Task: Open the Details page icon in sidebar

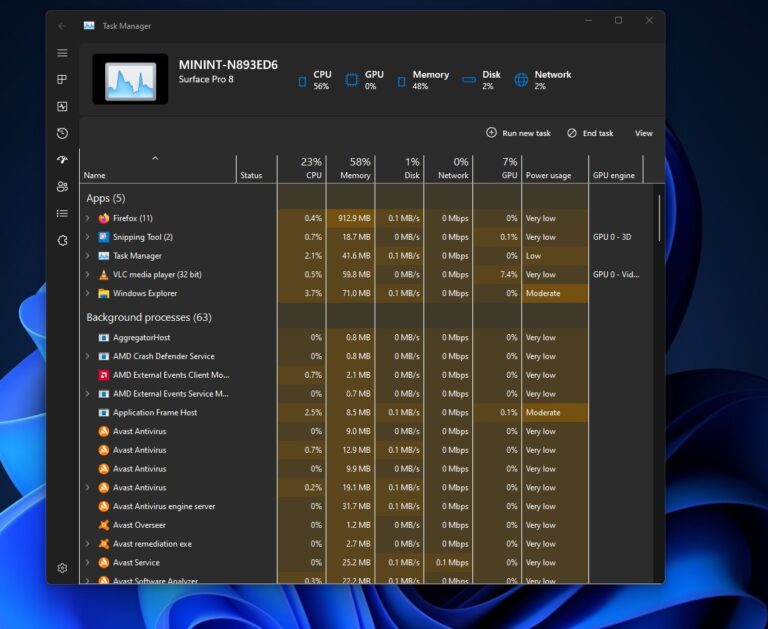Action: [62, 213]
